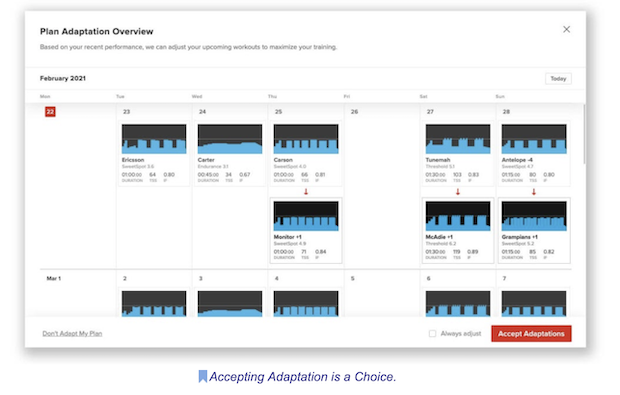Select the Carson SweetSpot workout graph
Viewport: 620px width, 395px height.
point(306,139)
